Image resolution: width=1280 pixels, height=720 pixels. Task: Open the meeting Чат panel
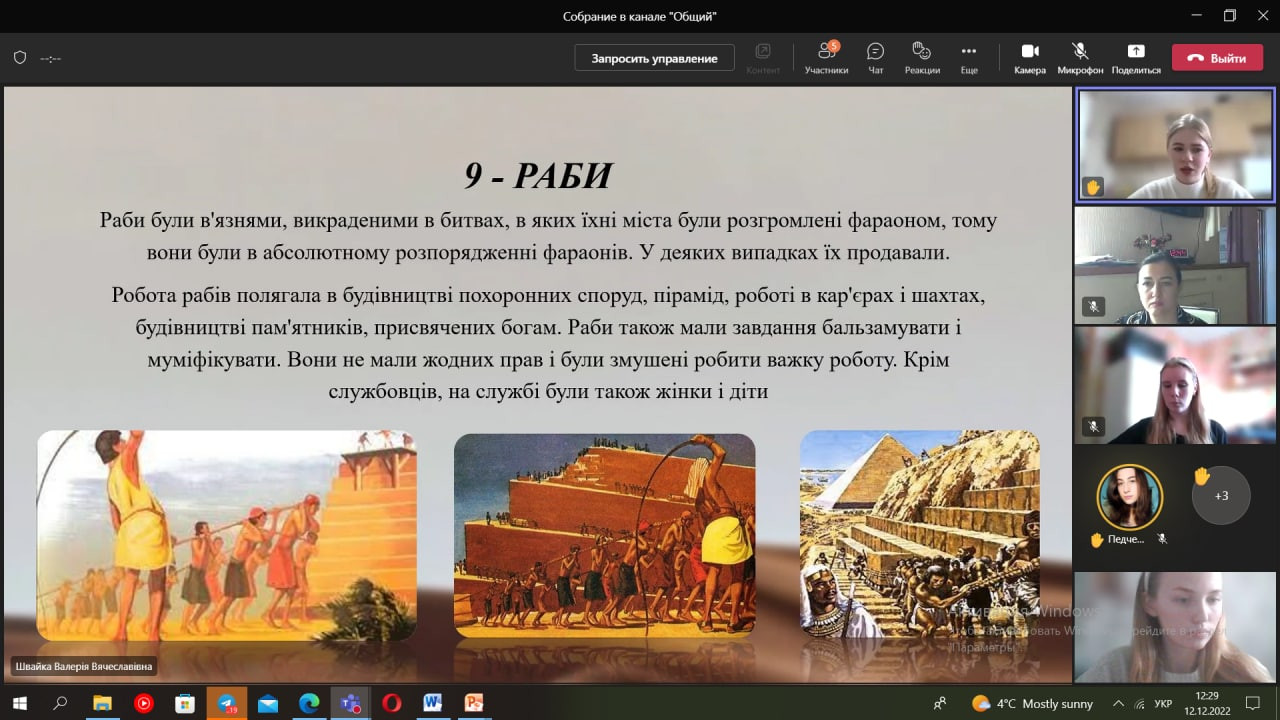click(875, 57)
